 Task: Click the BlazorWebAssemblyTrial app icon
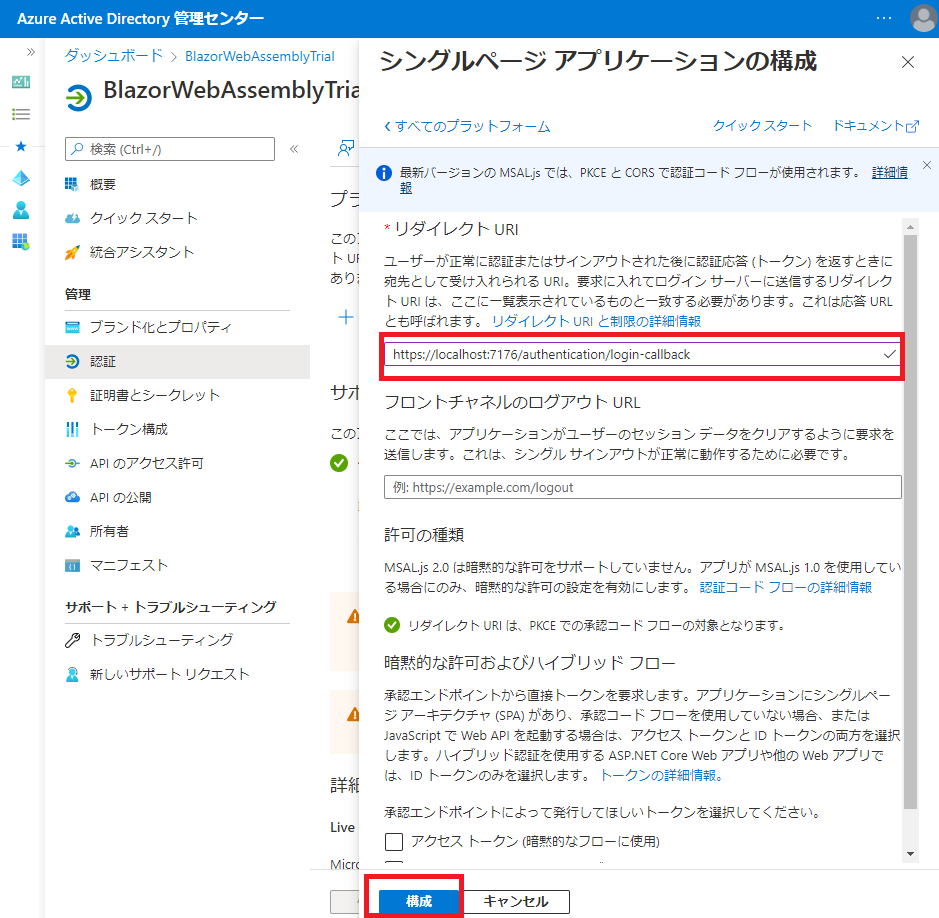click(78, 98)
